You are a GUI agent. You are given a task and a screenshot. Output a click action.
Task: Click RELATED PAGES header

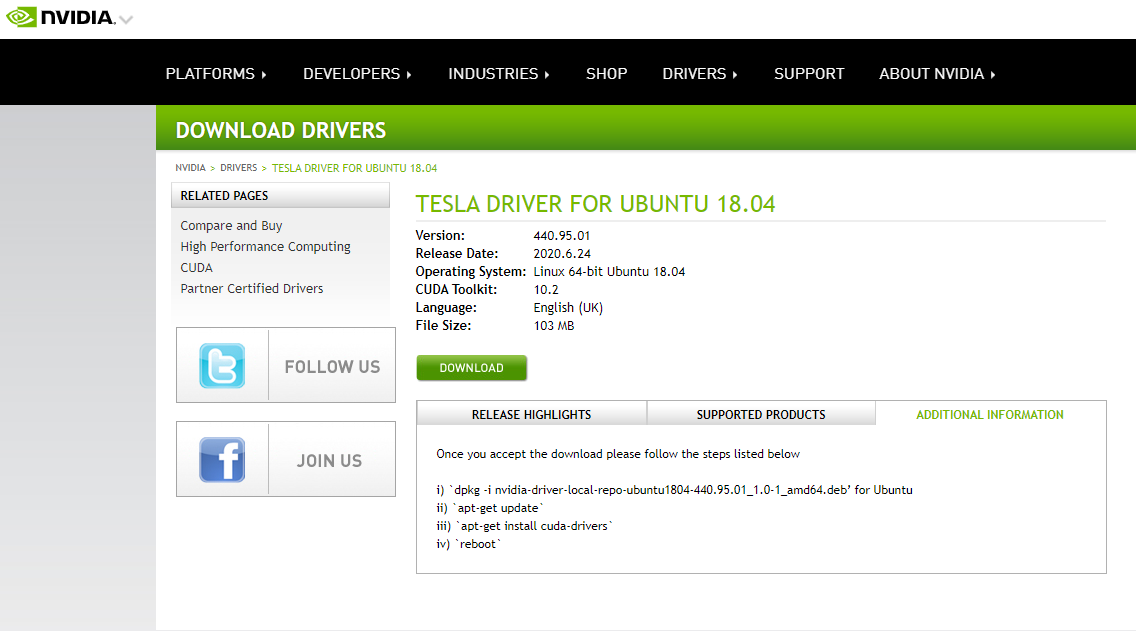click(280, 196)
